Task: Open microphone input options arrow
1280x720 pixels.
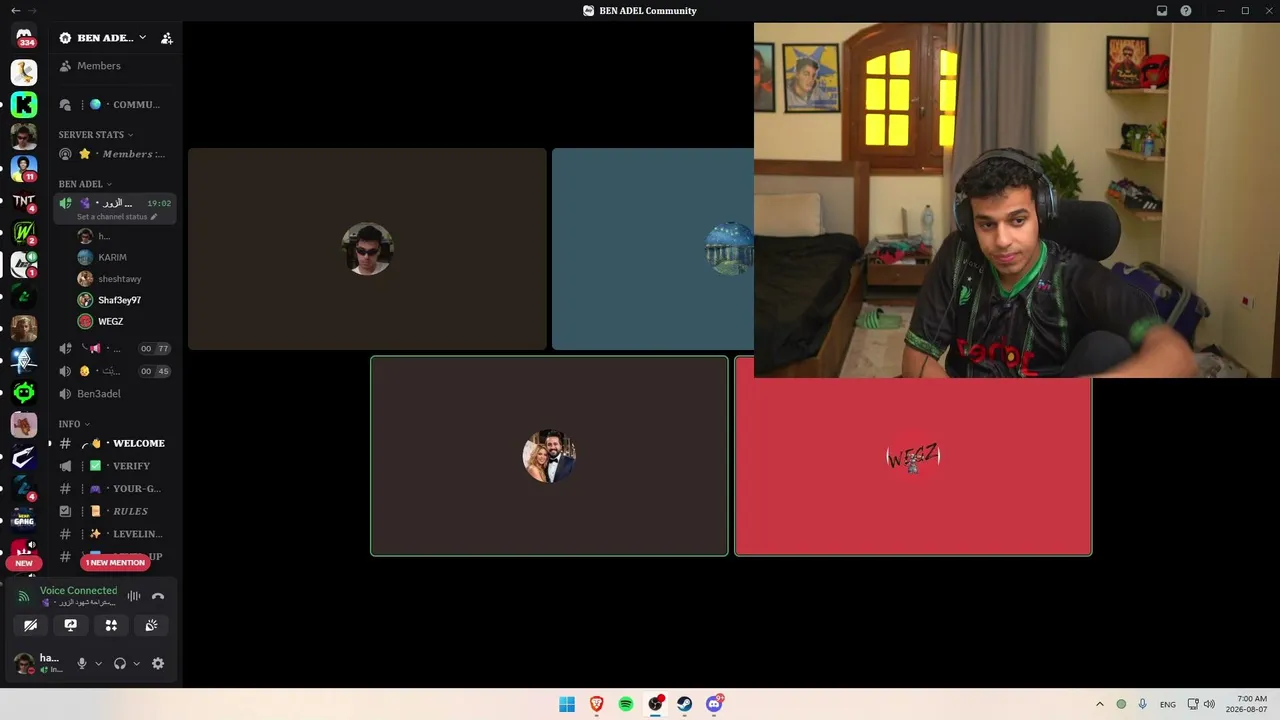Action: [98, 664]
